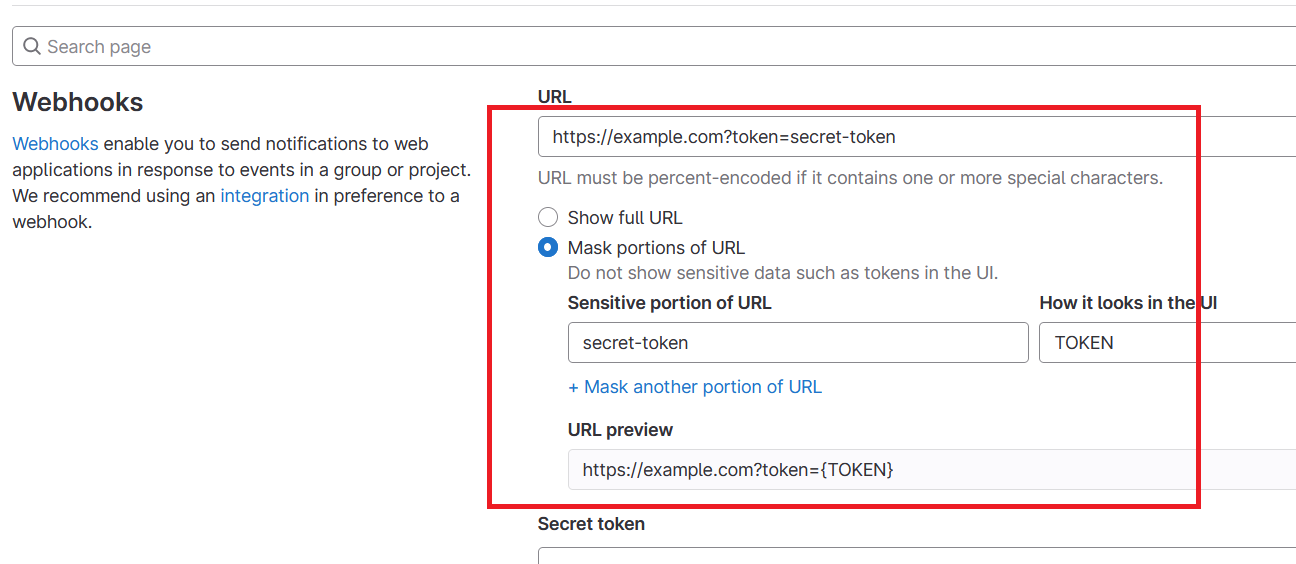Click the percent-encoded URL help text
Screen dimensions: 1296x564
[x=850, y=178]
